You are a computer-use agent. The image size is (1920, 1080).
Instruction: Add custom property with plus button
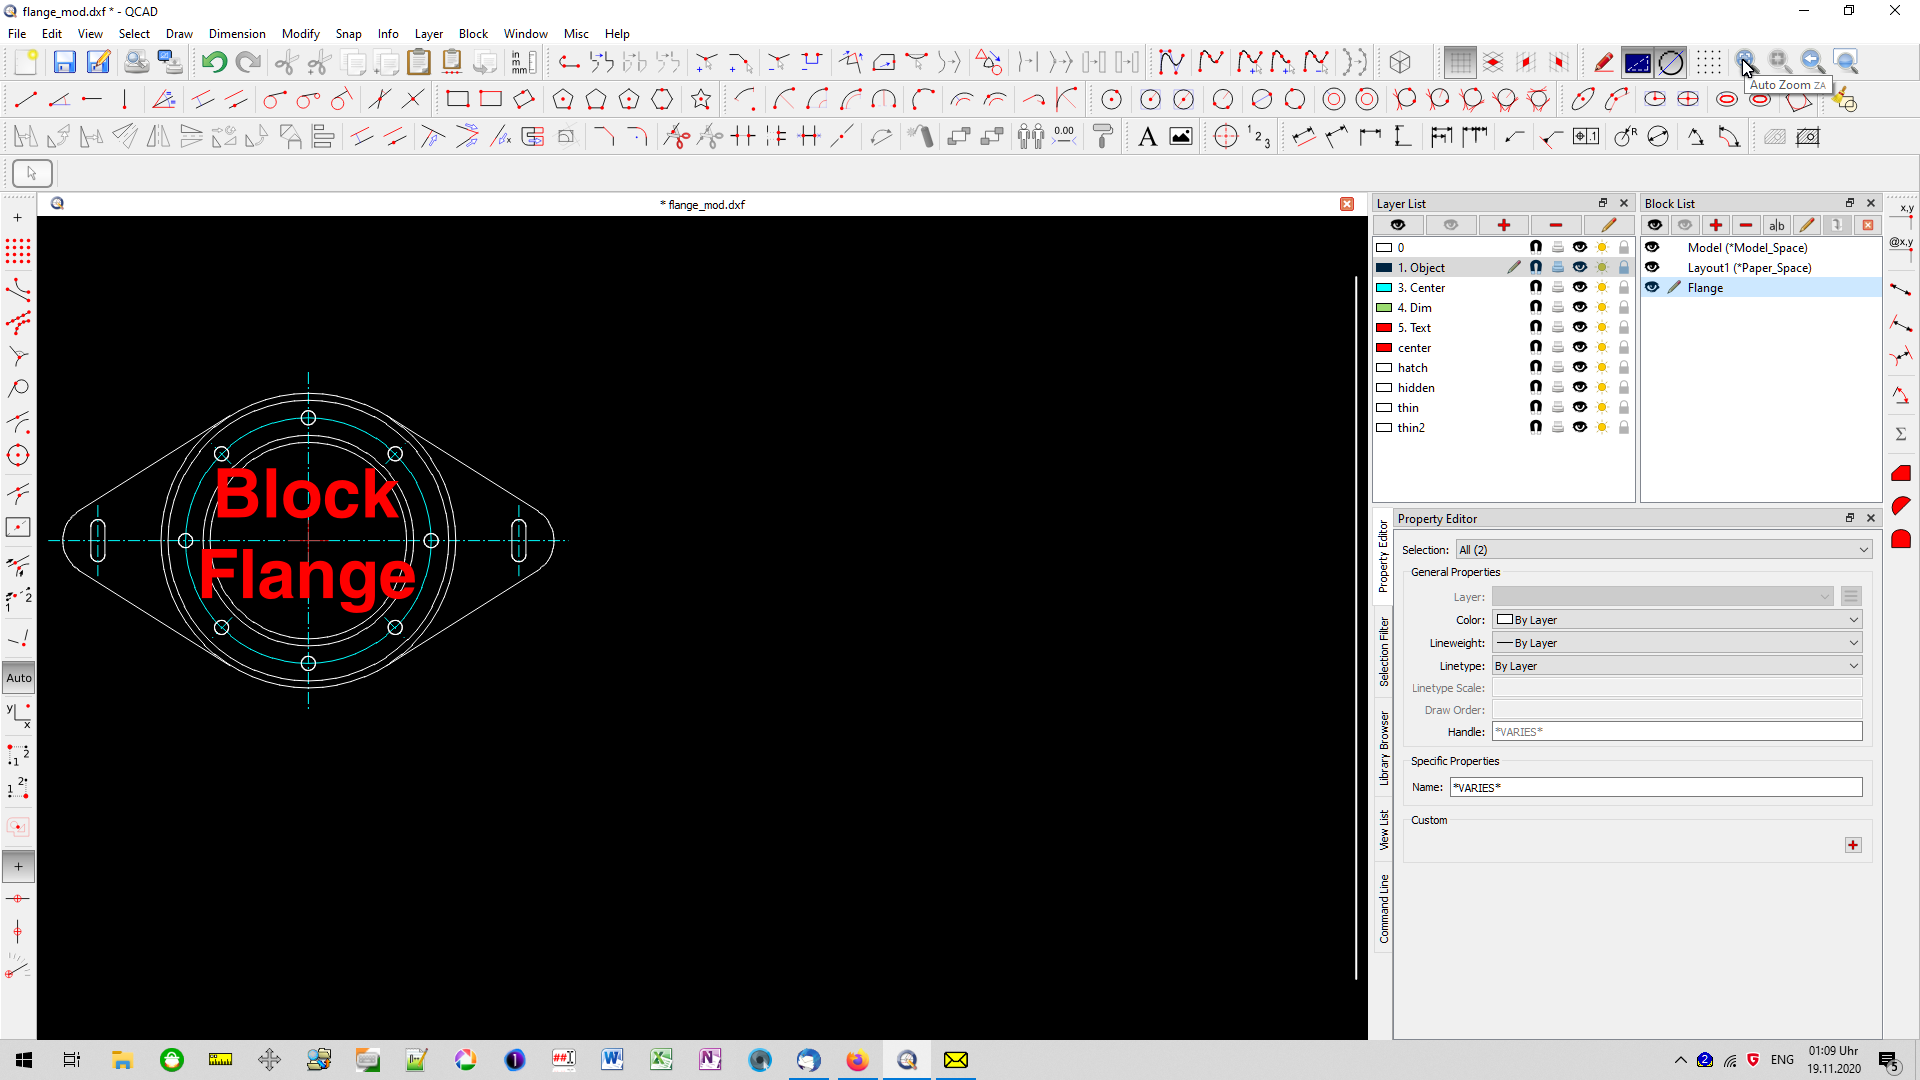coord(1853,845)
